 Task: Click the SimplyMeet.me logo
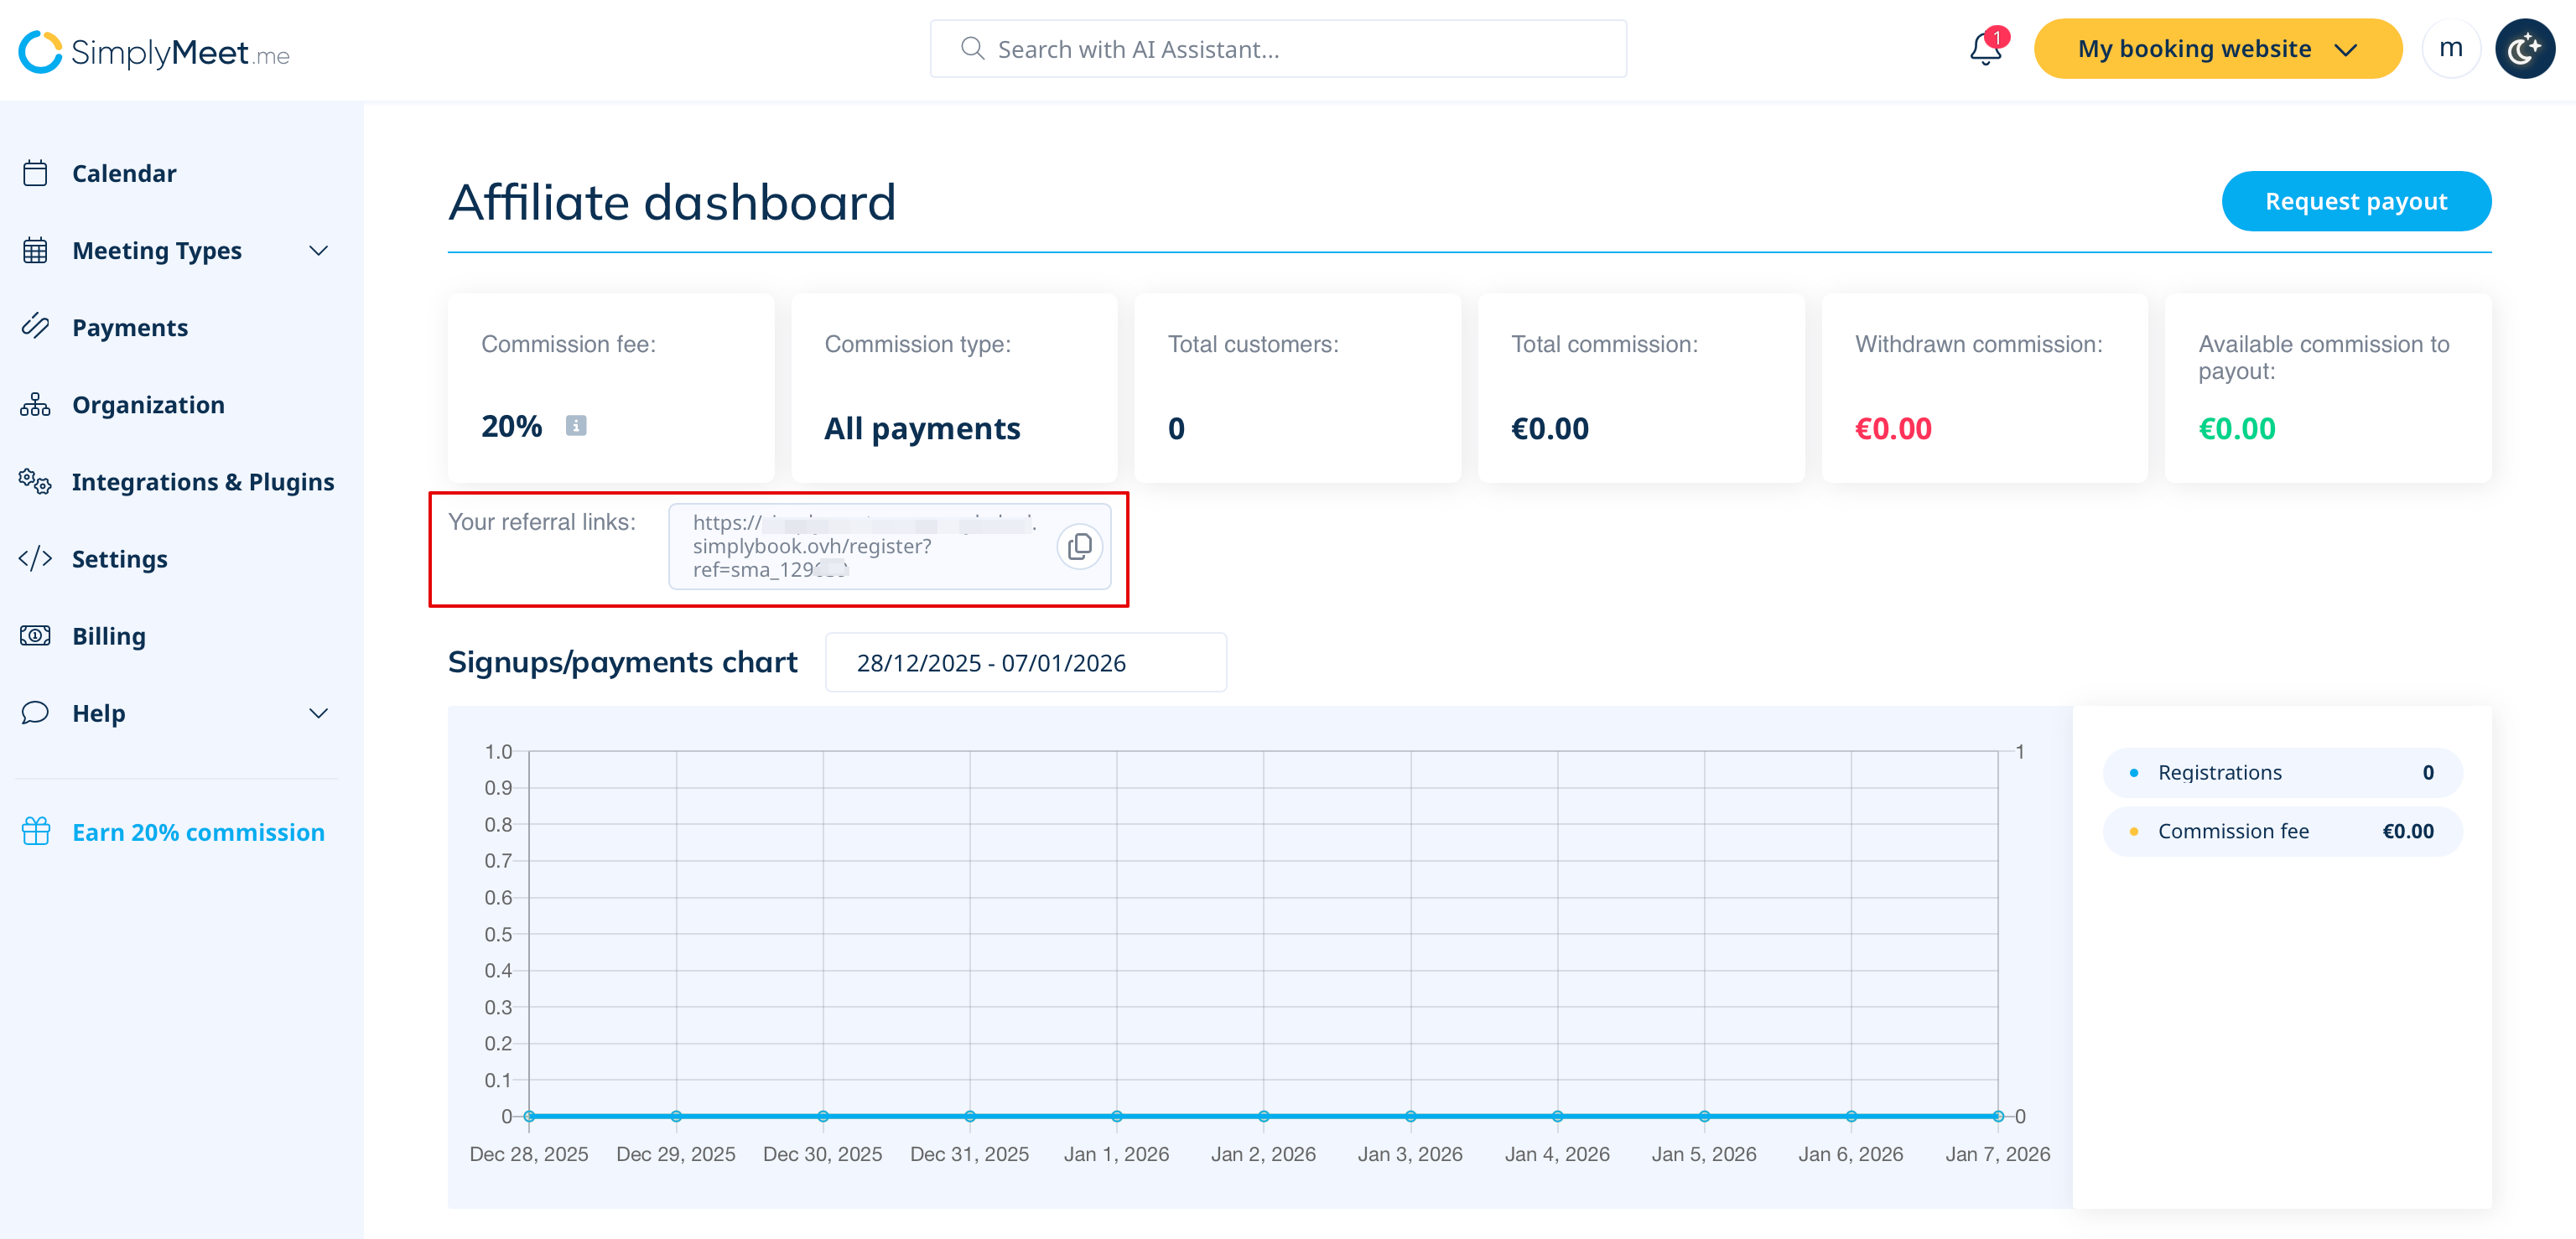(154, 51)
